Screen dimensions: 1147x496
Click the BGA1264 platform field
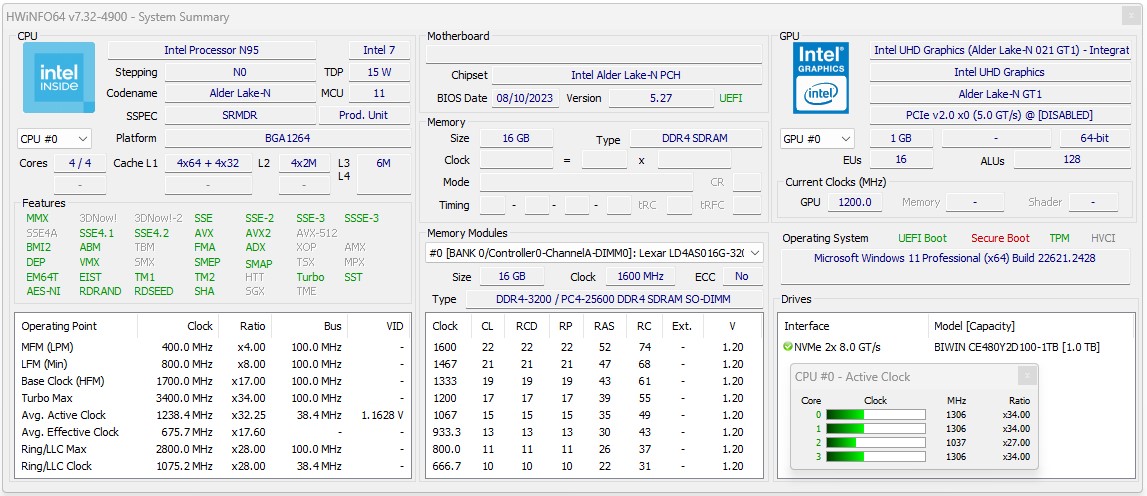(287, 138)
